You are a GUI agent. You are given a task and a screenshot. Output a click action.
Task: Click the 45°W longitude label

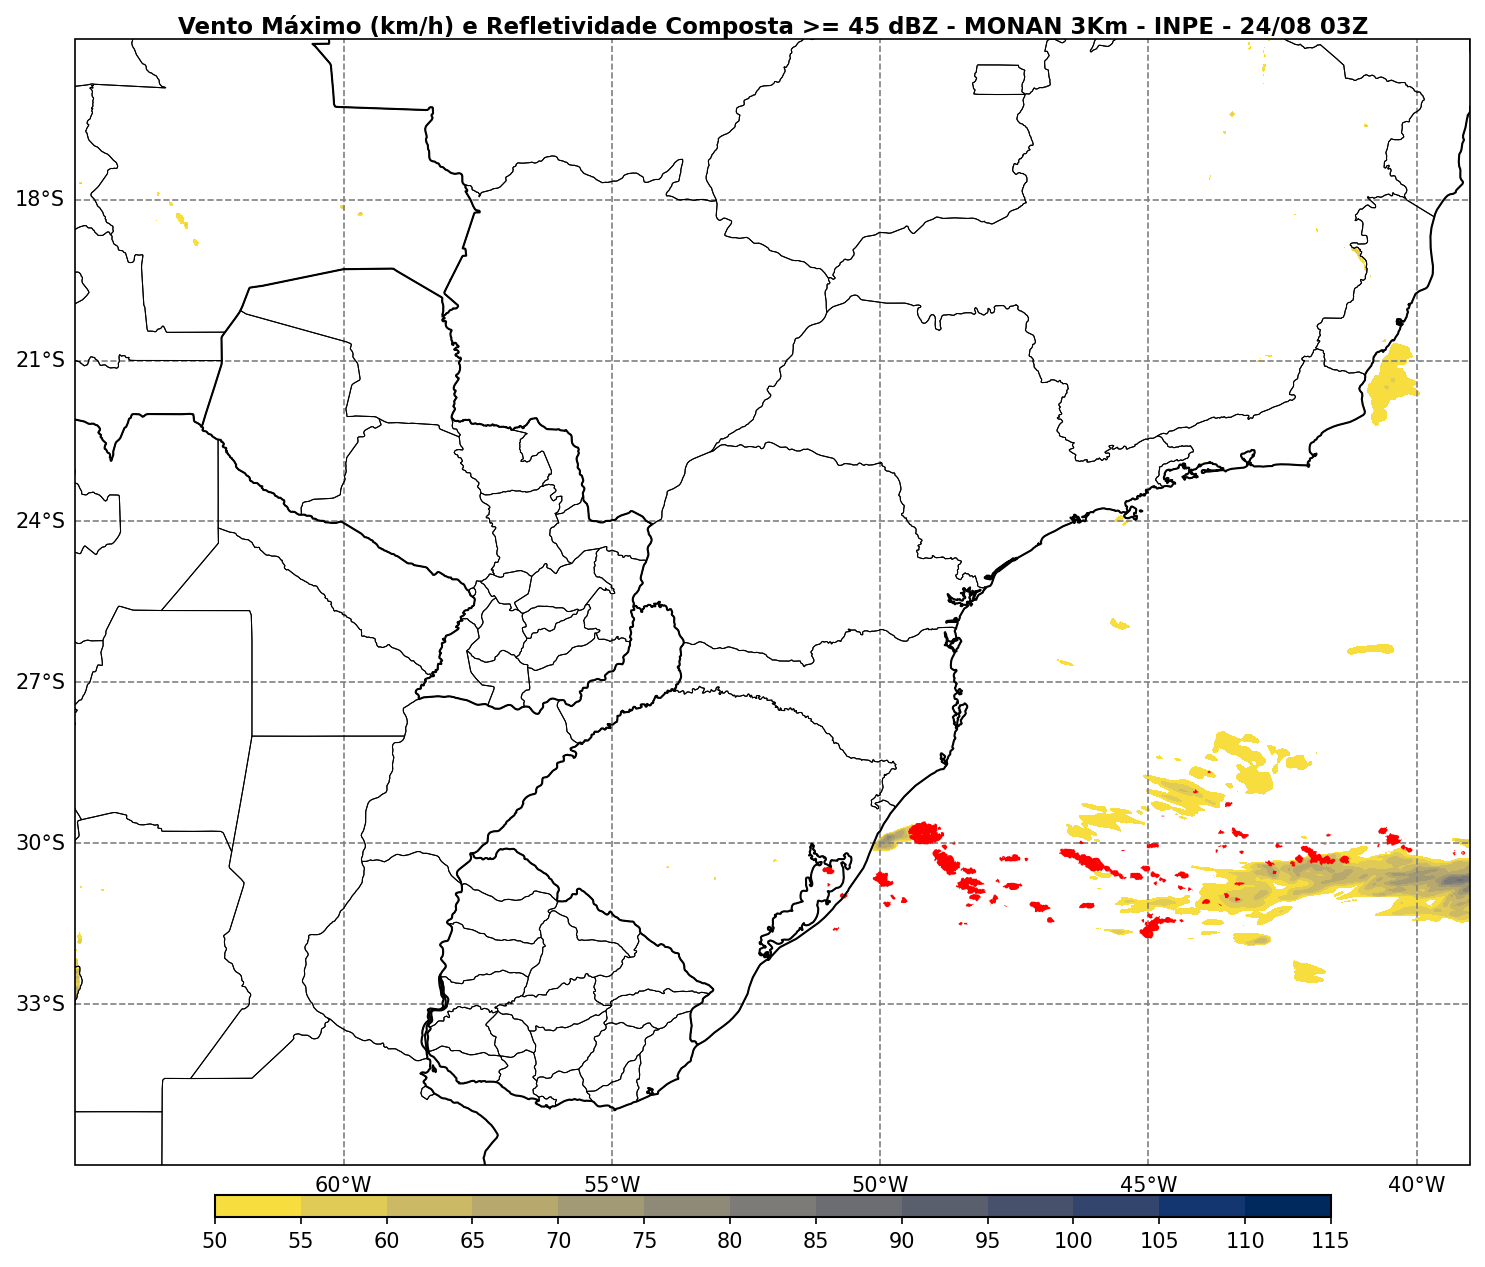click(x=1148, y=1185)
